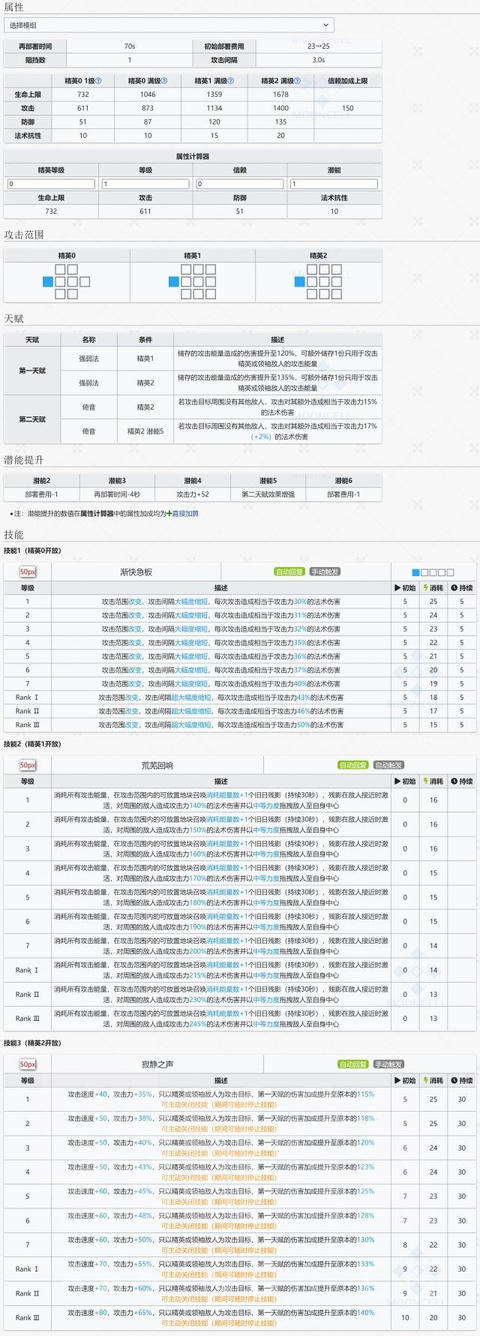Open the 选择模组 module dropdown
This screenshot has width=480, height=1336.
click(x=170, y=24)
